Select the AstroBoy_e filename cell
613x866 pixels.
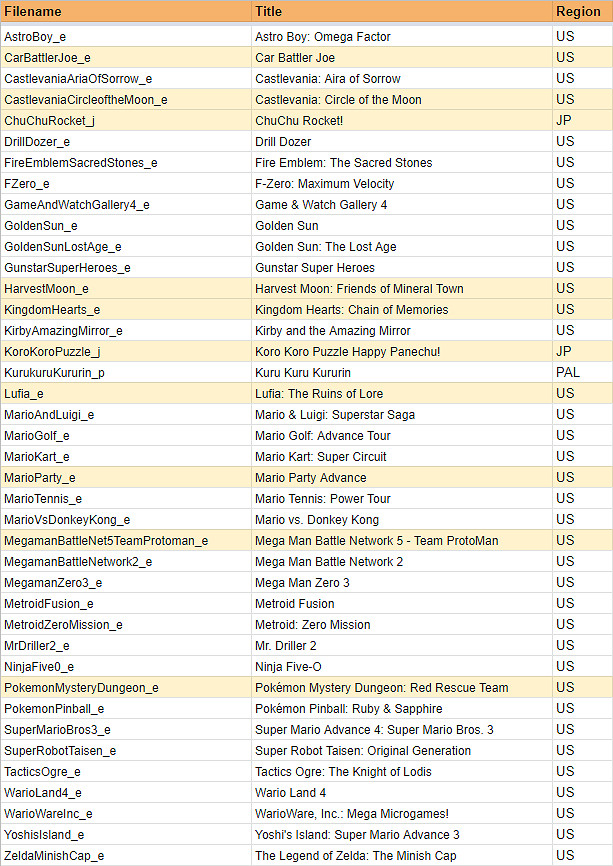(x=35, y=37)
